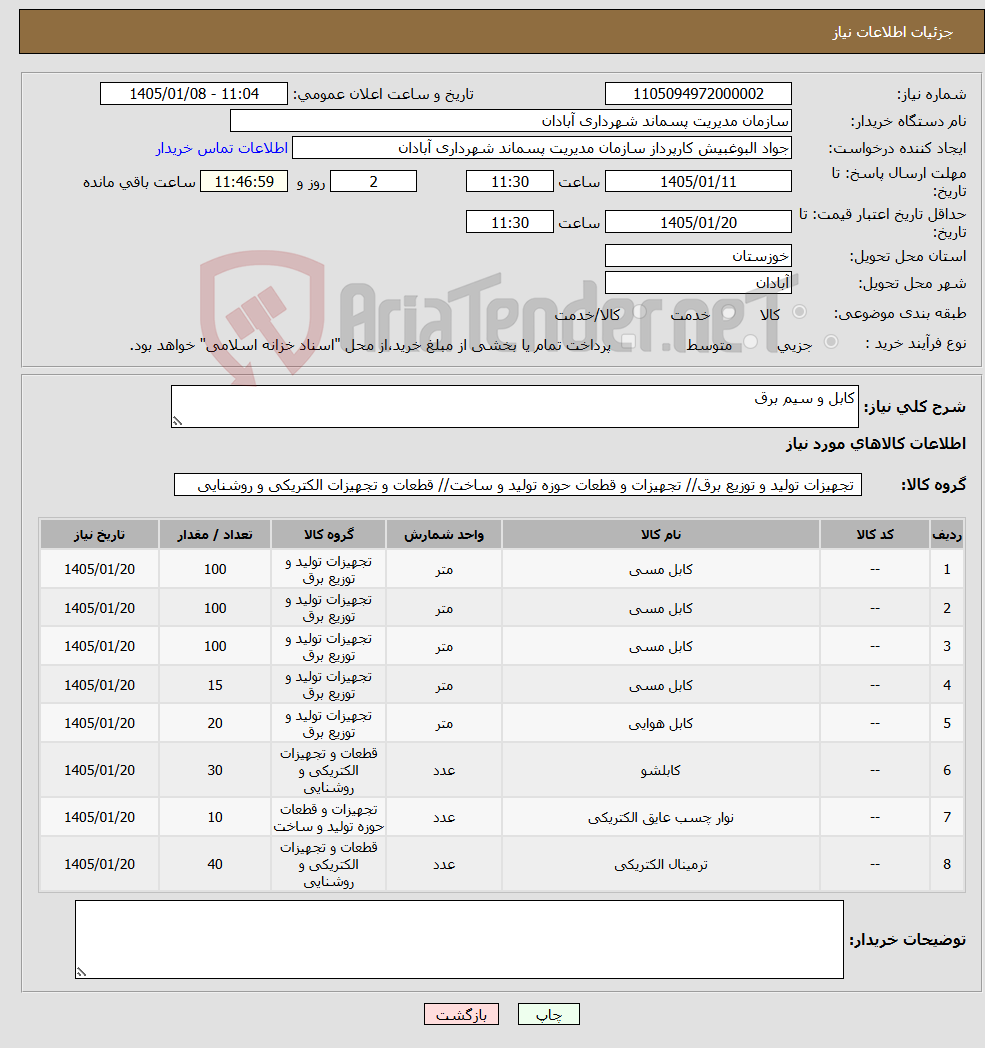The width and height of the screenshot is (985, 1048).
Task: Click the آبادان delivery city field
Action: pos(698,283)
